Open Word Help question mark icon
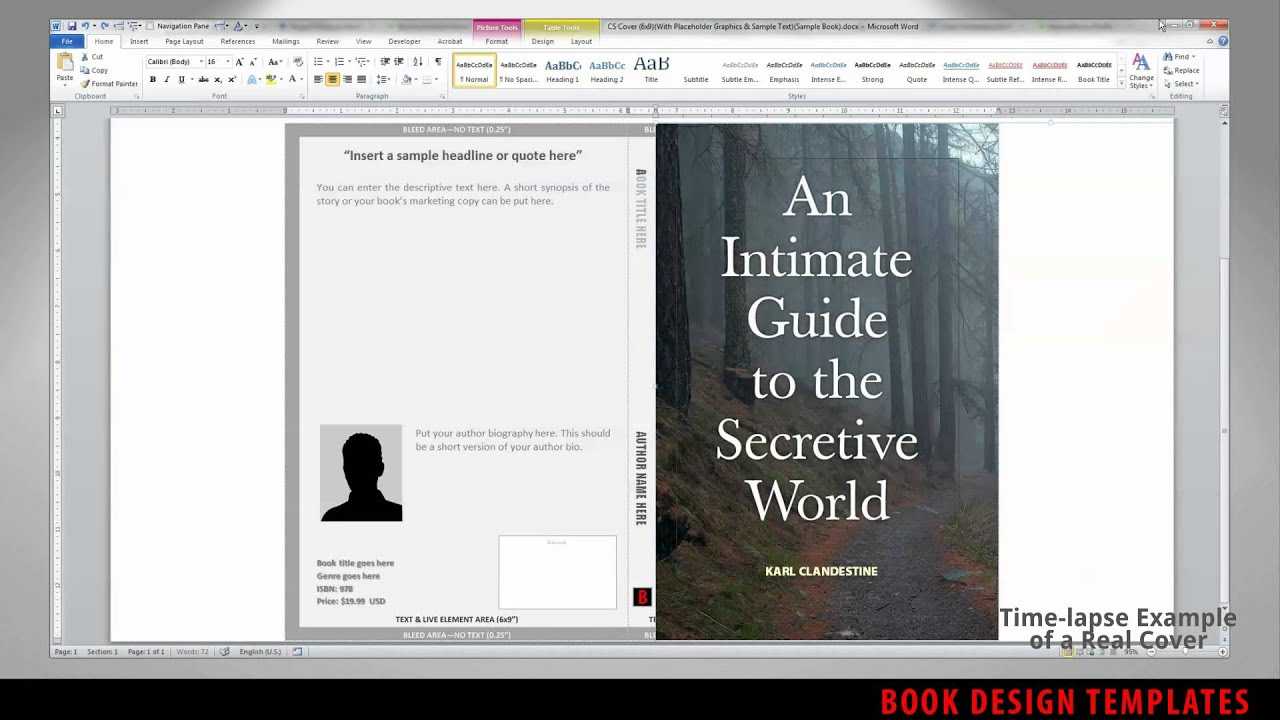This screenshot has width=1280, height=720. 1223,42
